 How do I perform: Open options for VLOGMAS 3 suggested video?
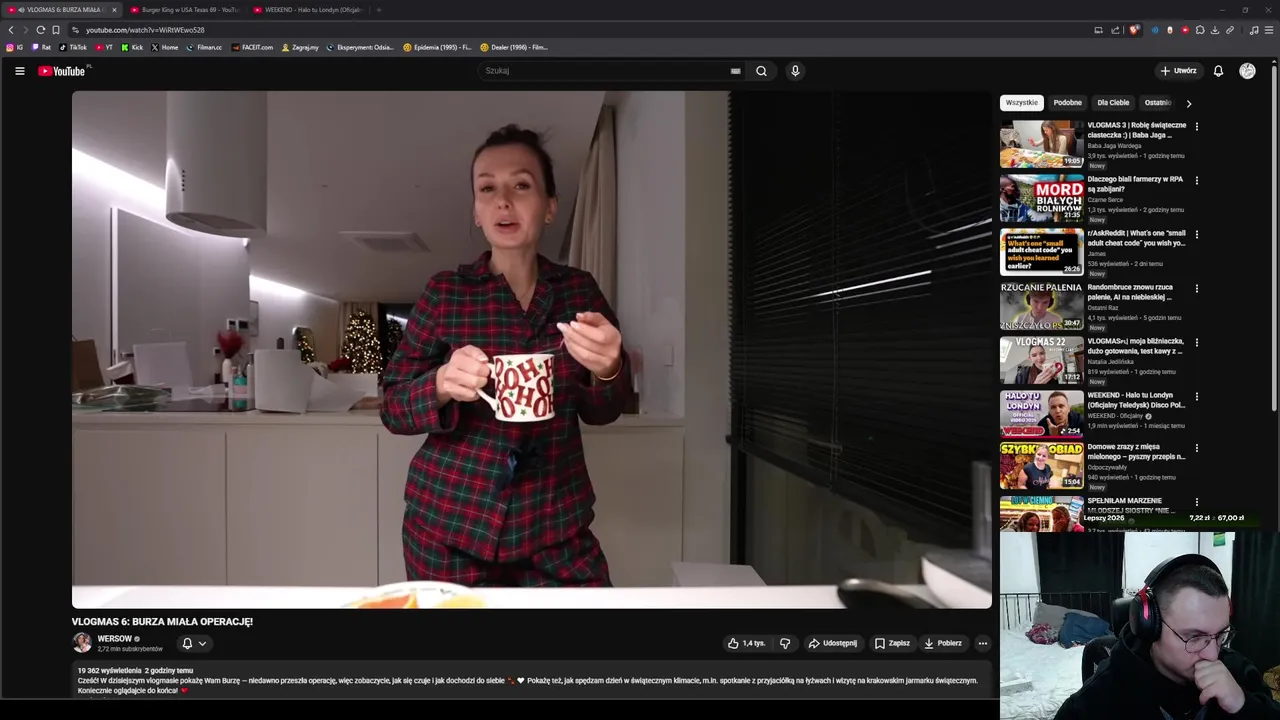pyautogui.click(x=1196, y=127)
